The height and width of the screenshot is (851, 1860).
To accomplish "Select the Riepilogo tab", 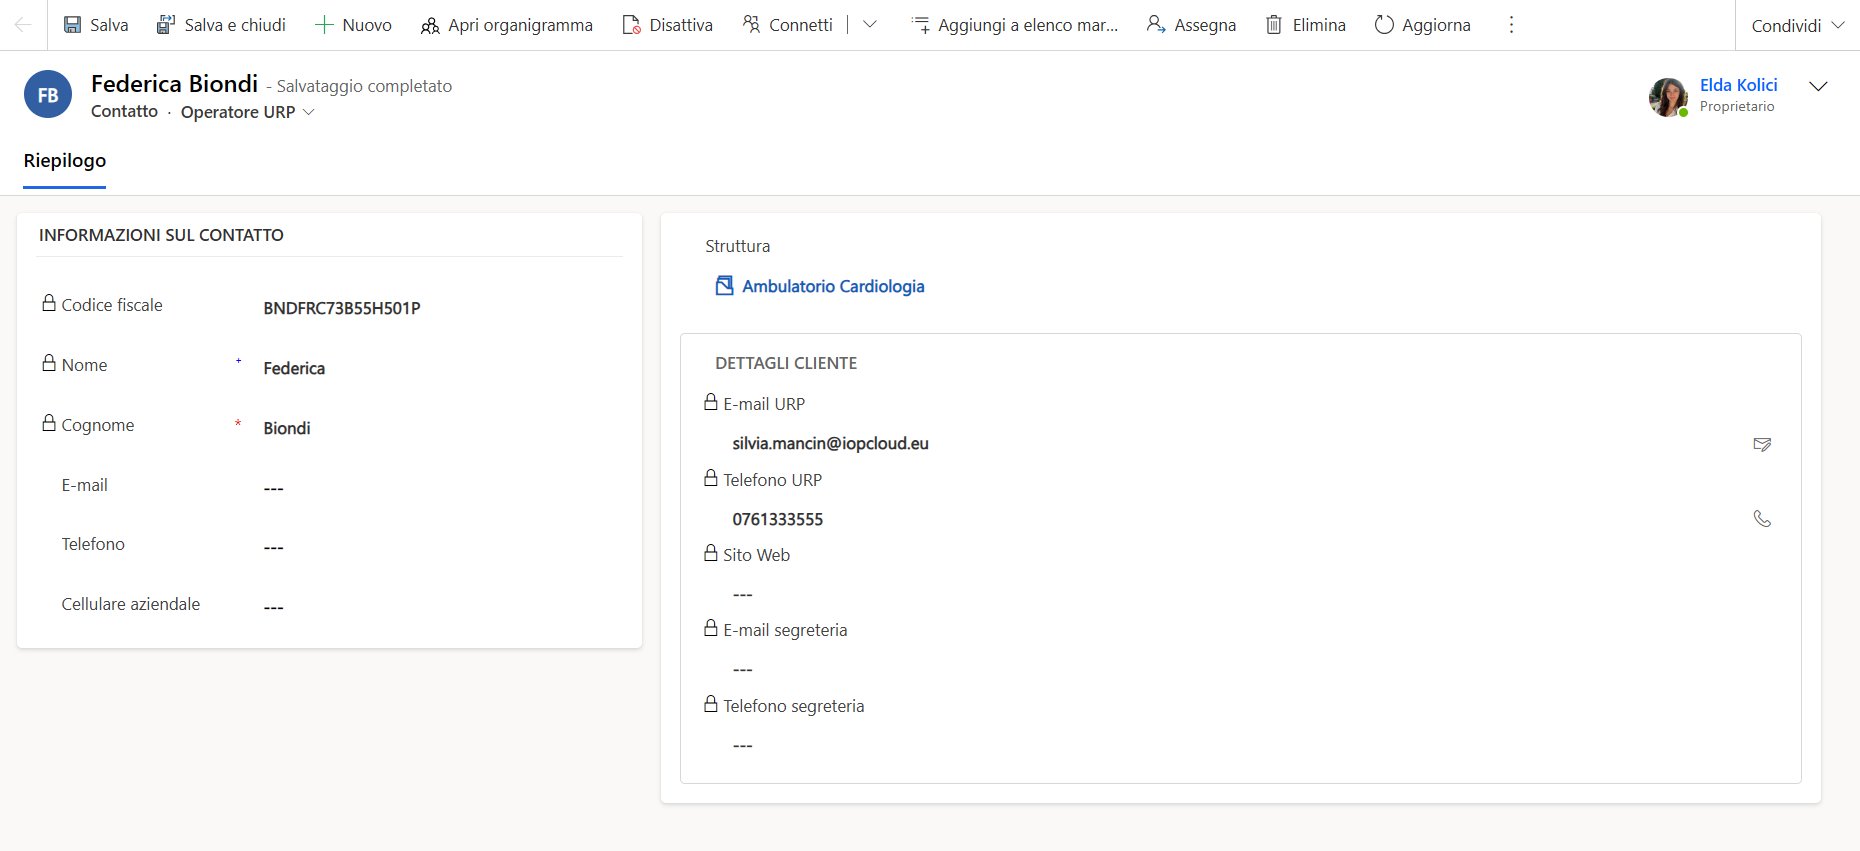I will (x=65, y=161).
